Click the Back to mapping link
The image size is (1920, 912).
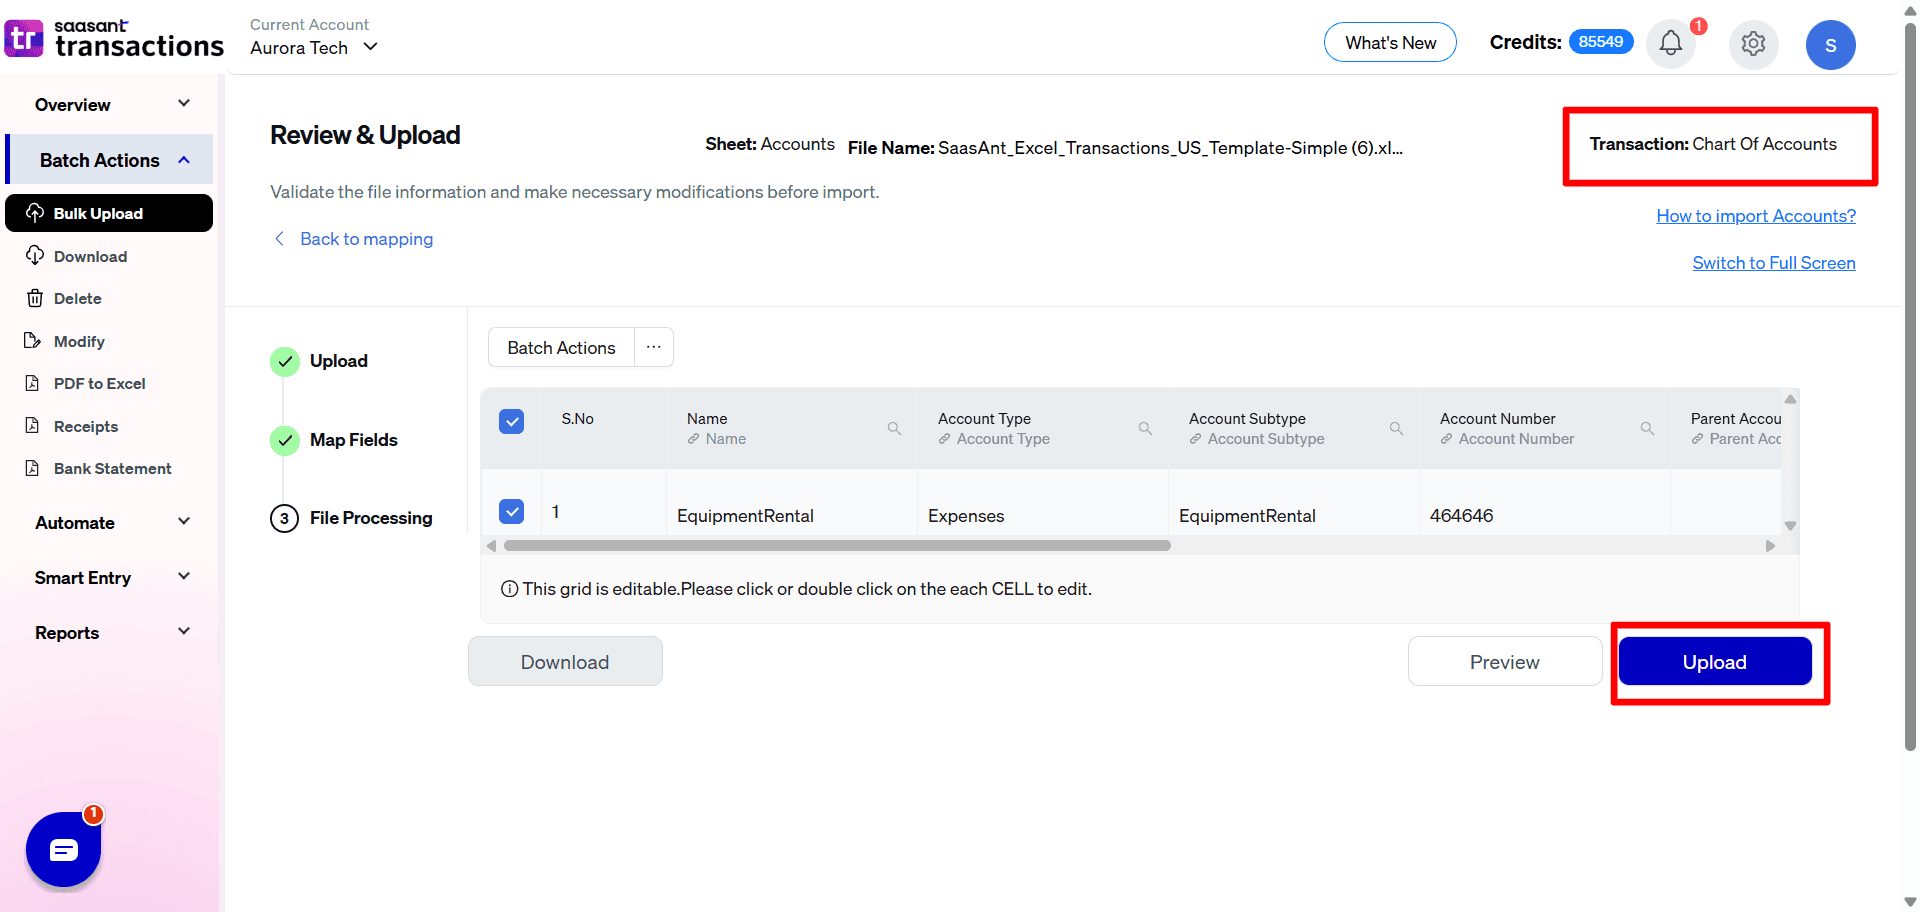coord(366,239)
